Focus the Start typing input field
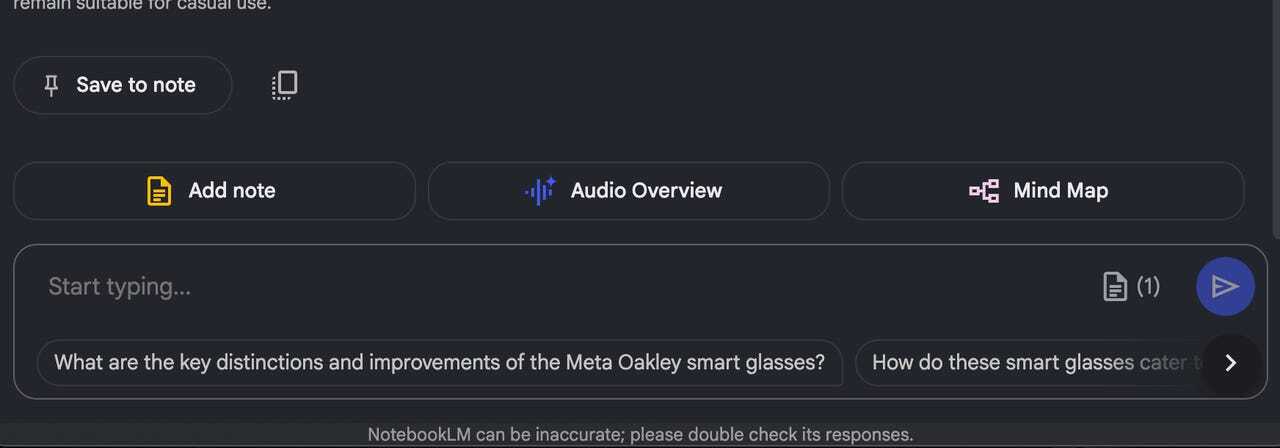This screenshot has width=1280, height=448. (500, 287)
